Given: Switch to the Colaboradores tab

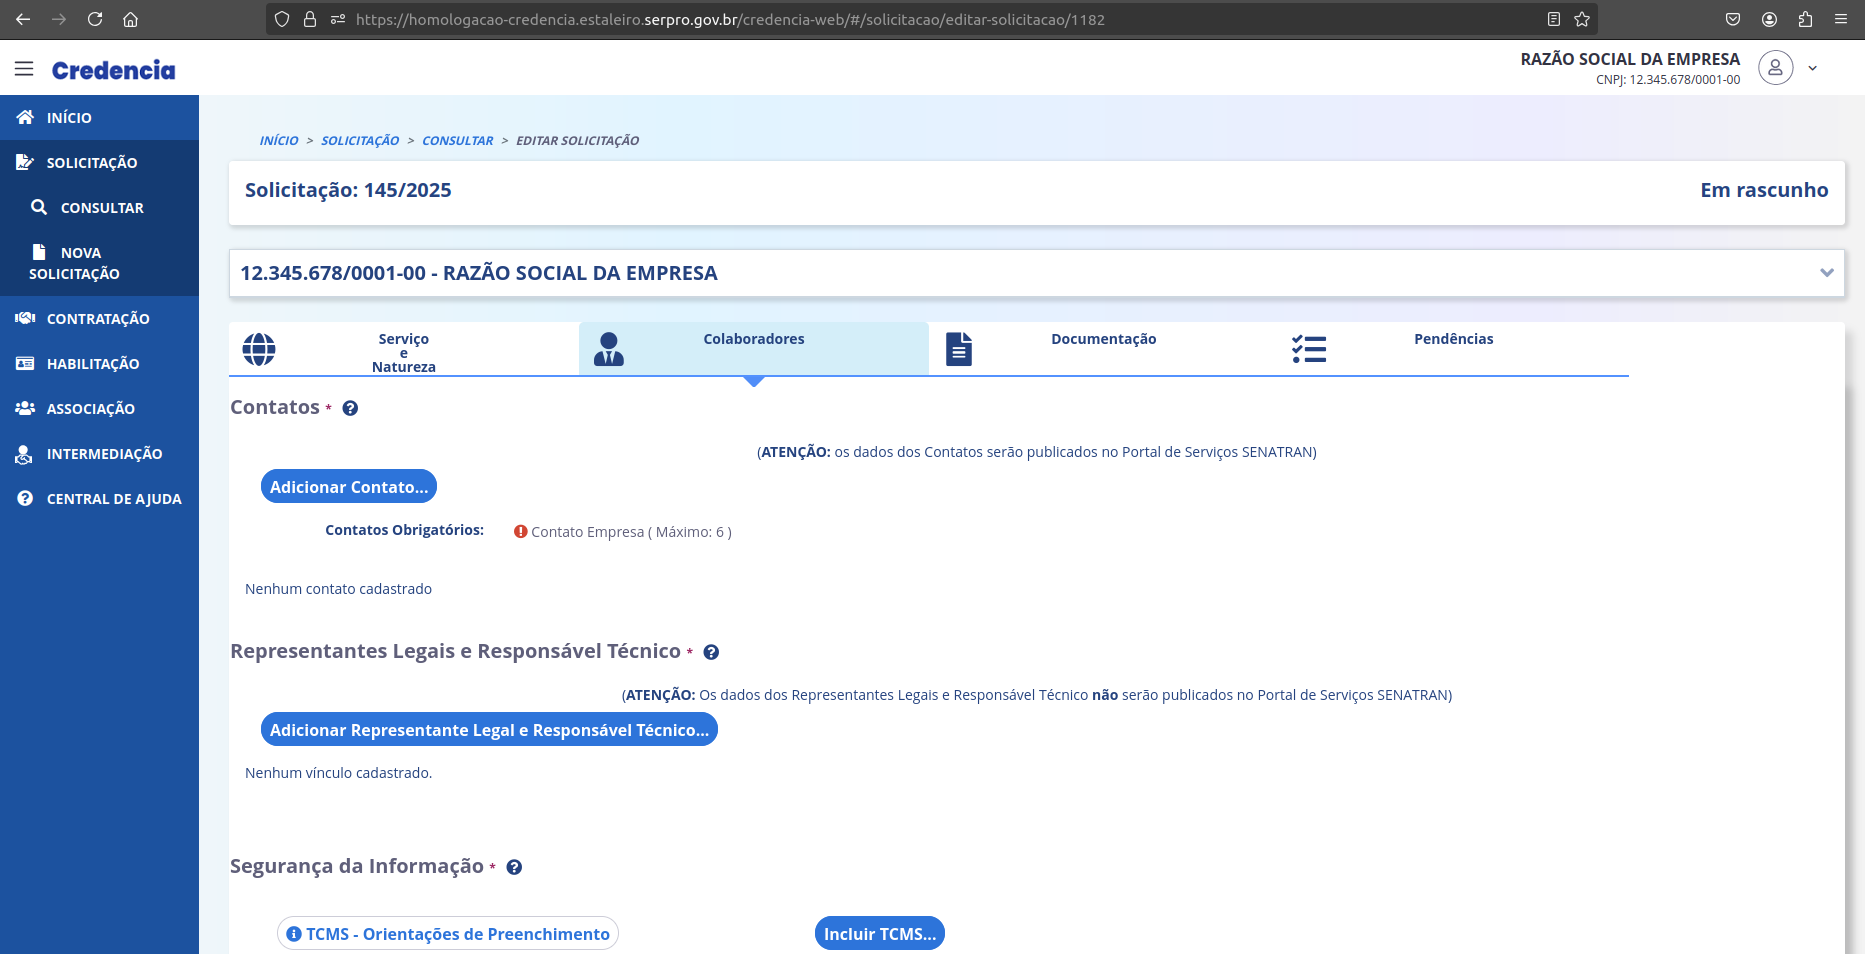Looking at the screenshot, I should [x=753, y=340].
